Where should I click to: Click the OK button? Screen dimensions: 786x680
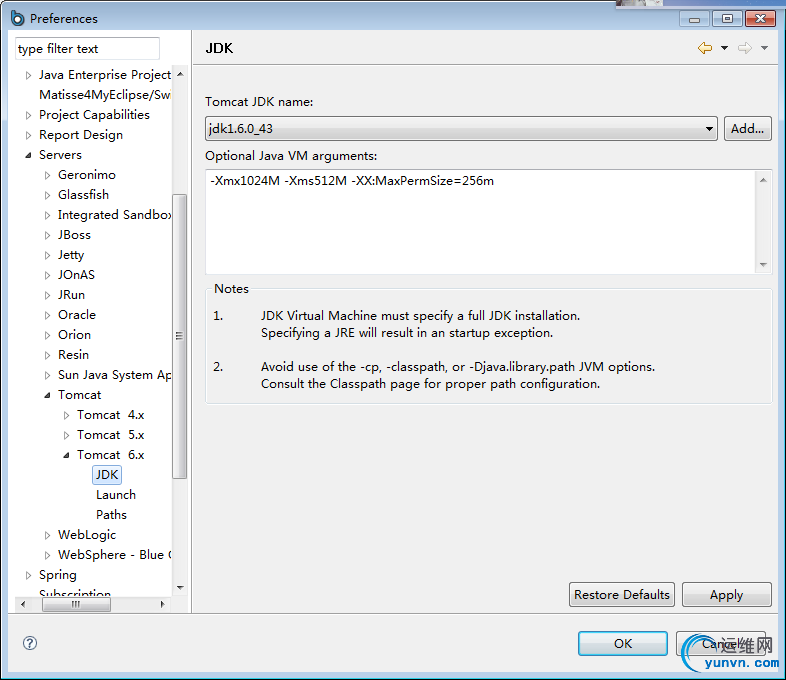(x=623, y=643)
